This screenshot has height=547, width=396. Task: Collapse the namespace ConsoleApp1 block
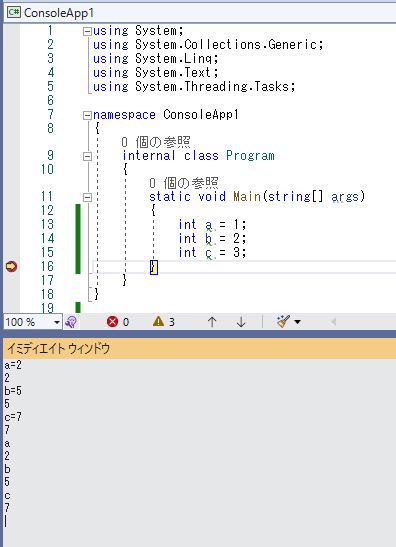click(87, 115)
